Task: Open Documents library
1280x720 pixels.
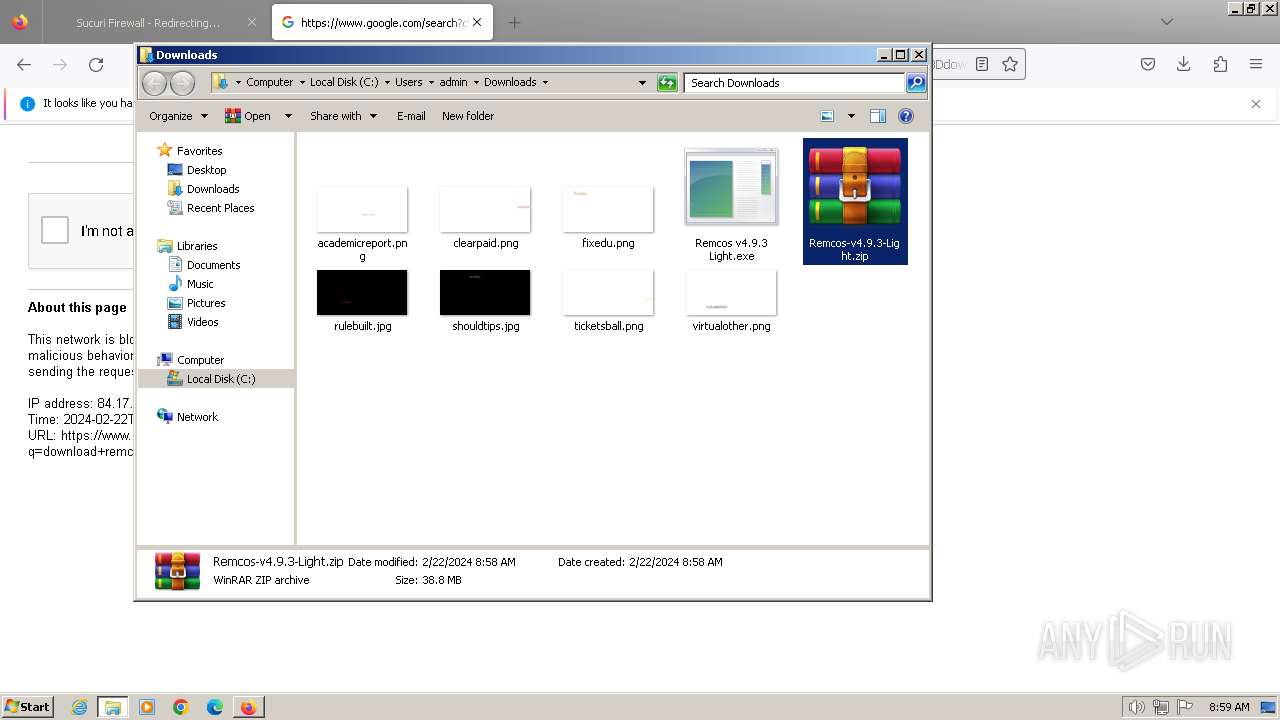Action: click(213, 265)
